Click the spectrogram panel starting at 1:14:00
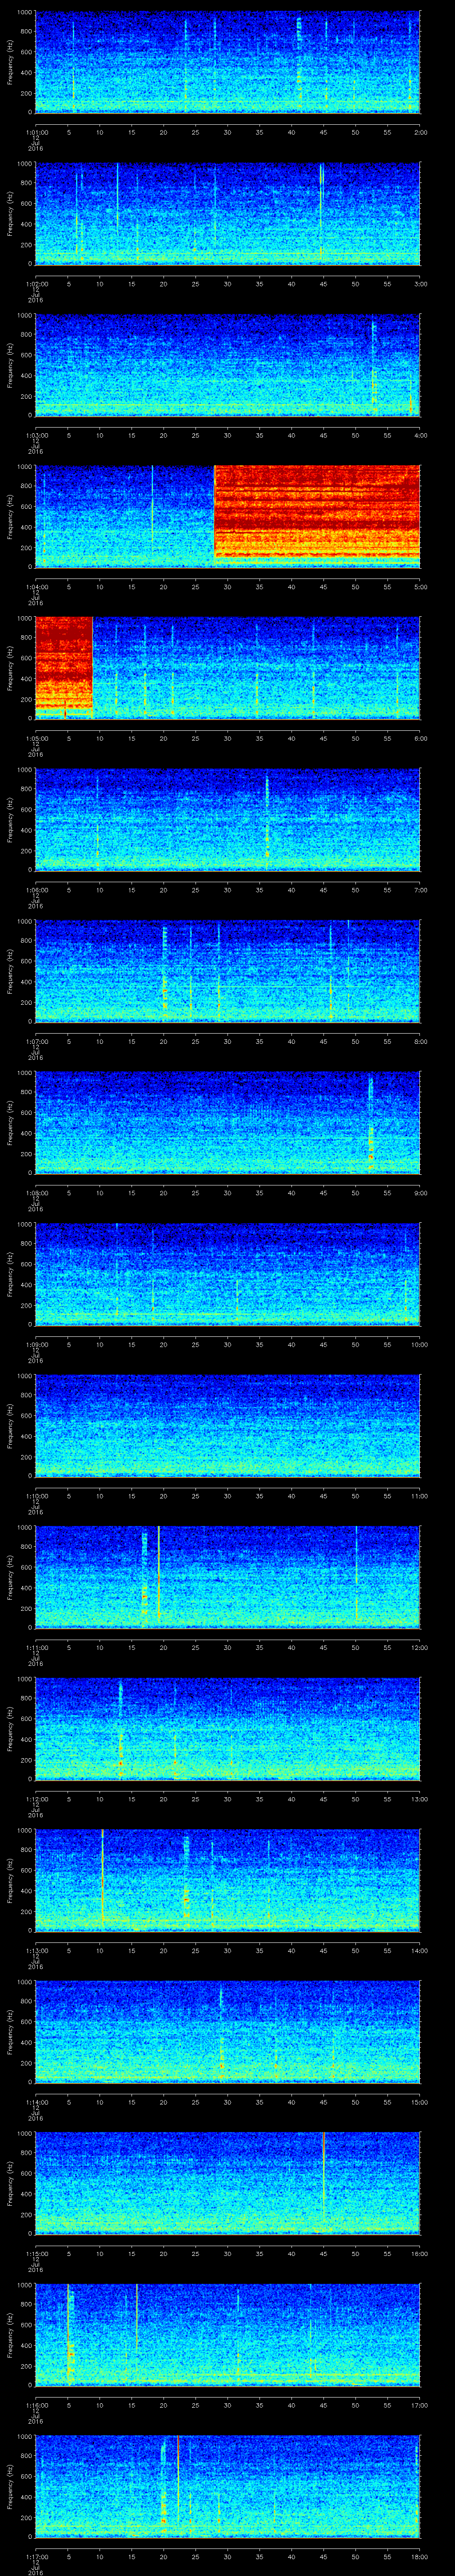The height and width of the screenshot is (2576, 455). tap(227, 2032)
